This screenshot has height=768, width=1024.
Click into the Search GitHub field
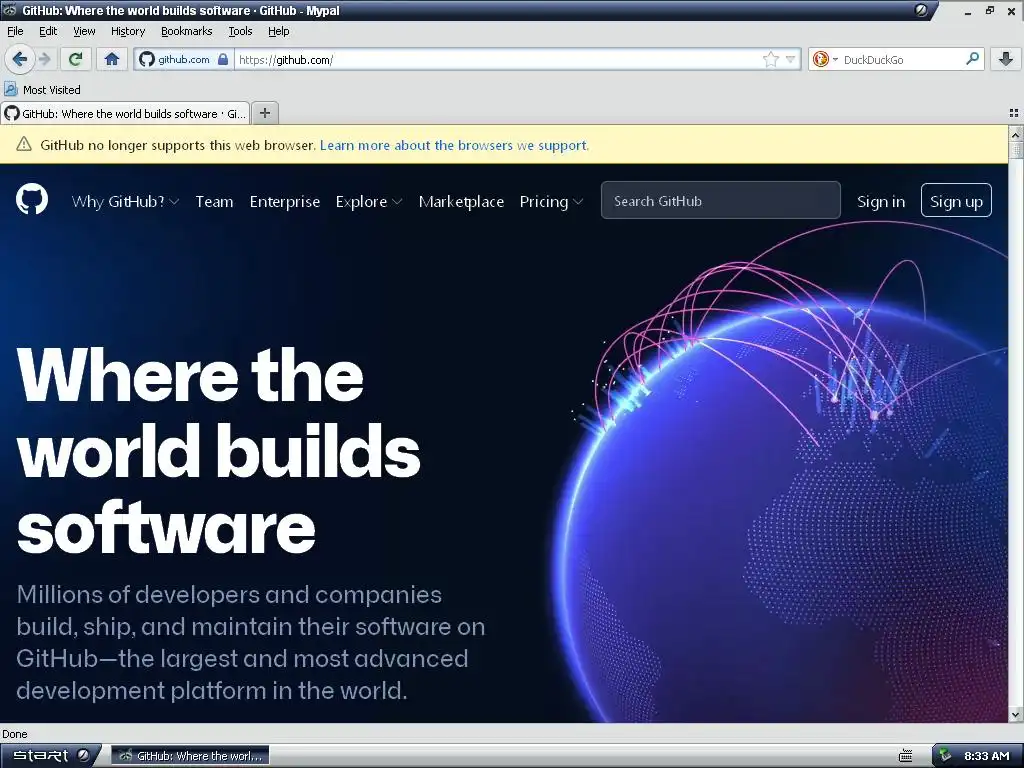coord(720,200)
